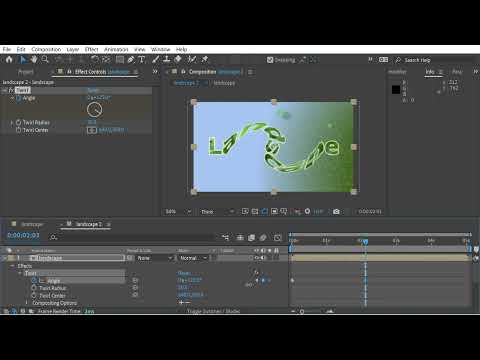Toggle the motion blur enable icon
Viewport: 480px width, 360px height.
pos(263,237)
